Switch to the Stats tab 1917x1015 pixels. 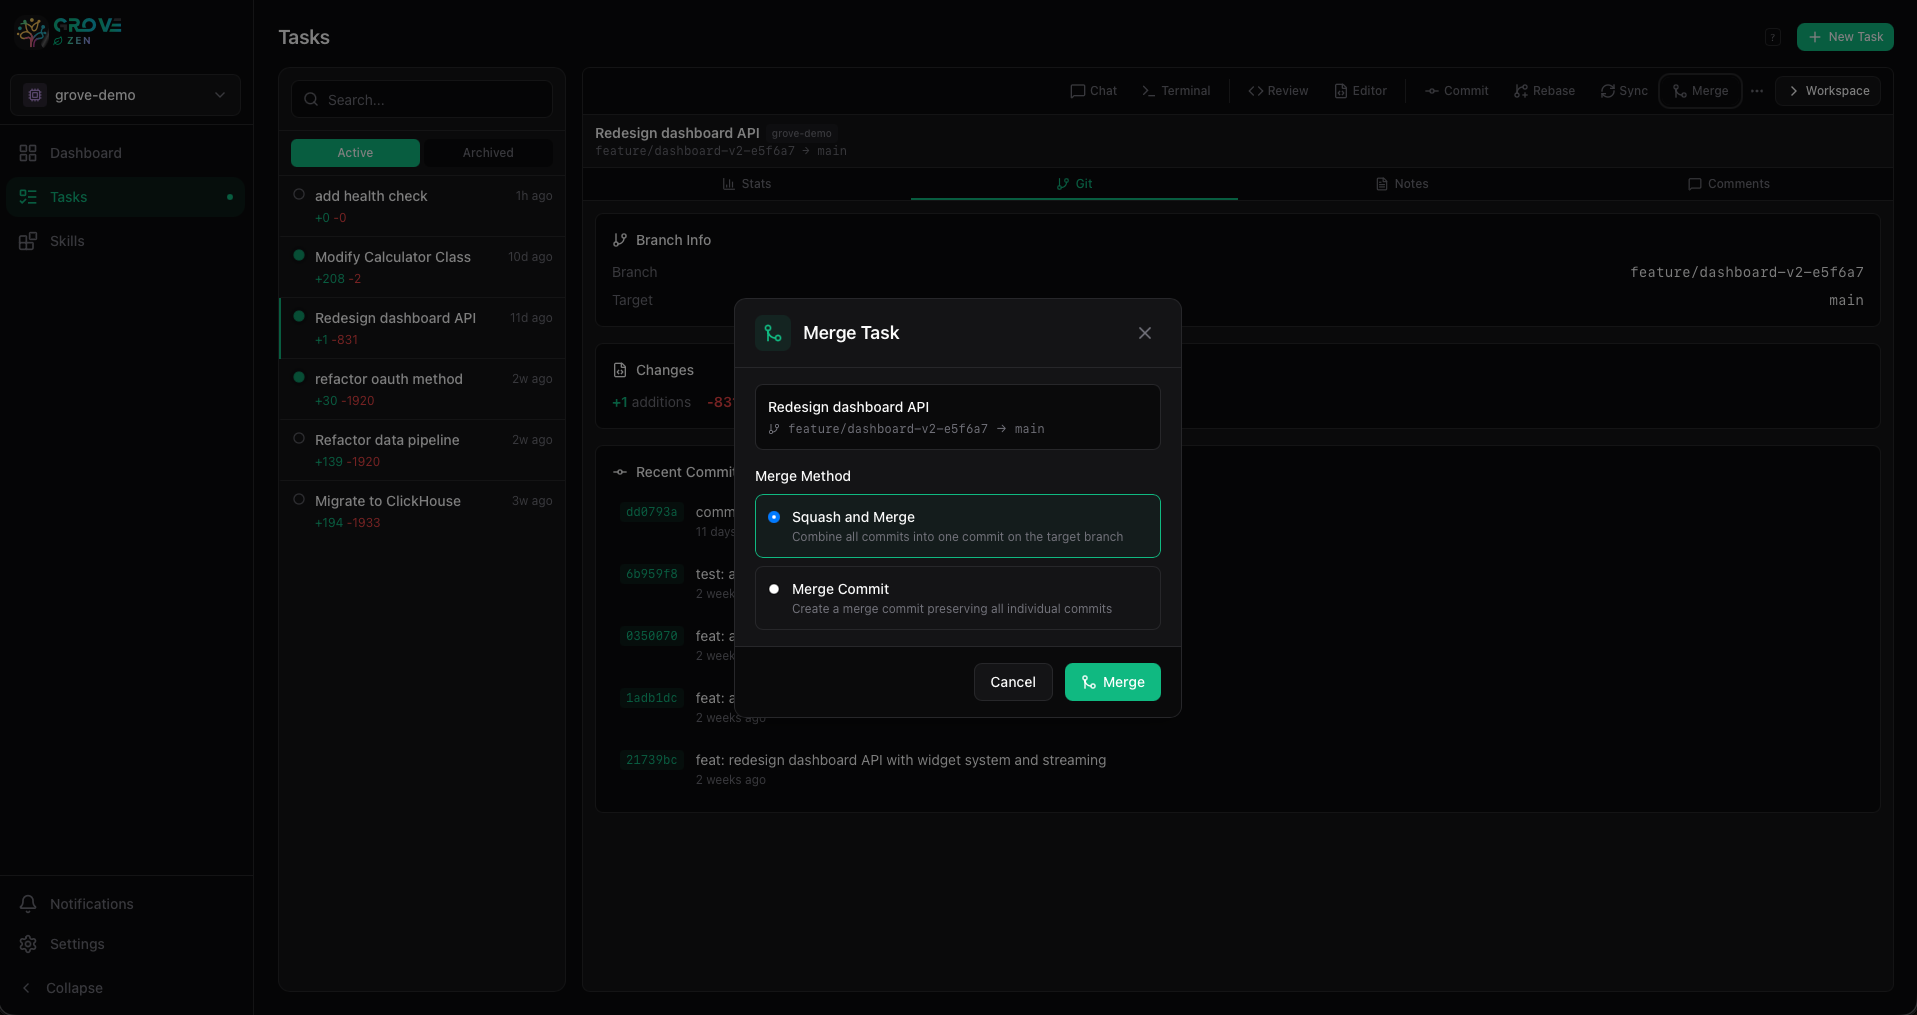pos(747,184)
